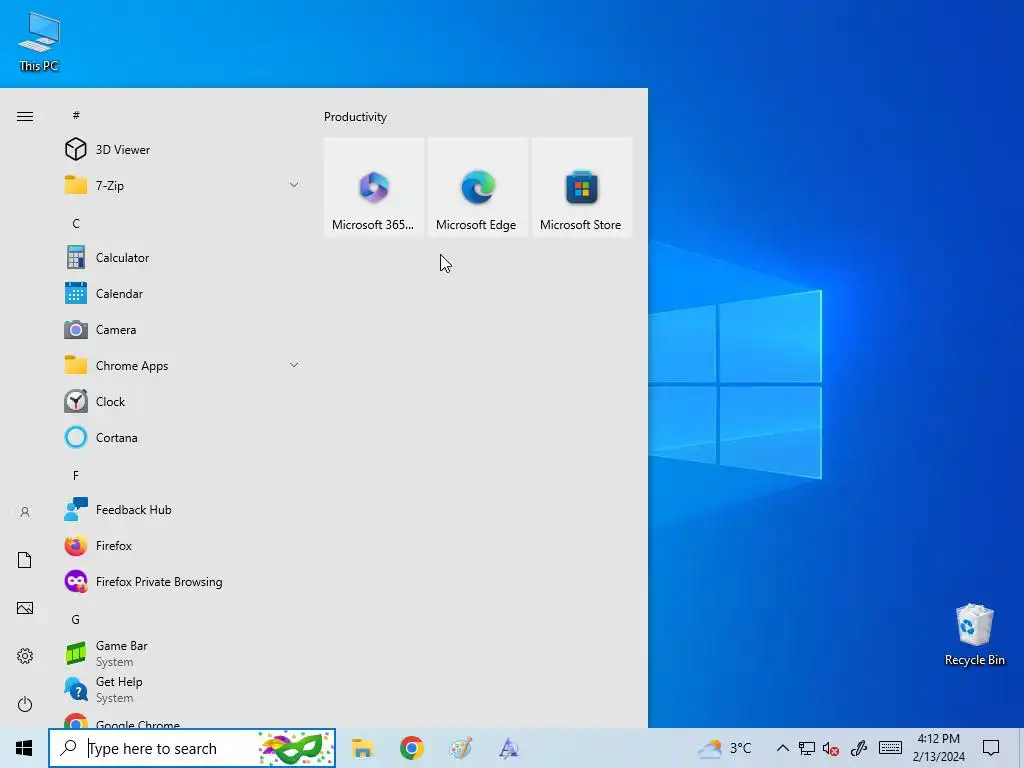Open File Explorer from the taskbar
1024x768 pixels.
362,748
